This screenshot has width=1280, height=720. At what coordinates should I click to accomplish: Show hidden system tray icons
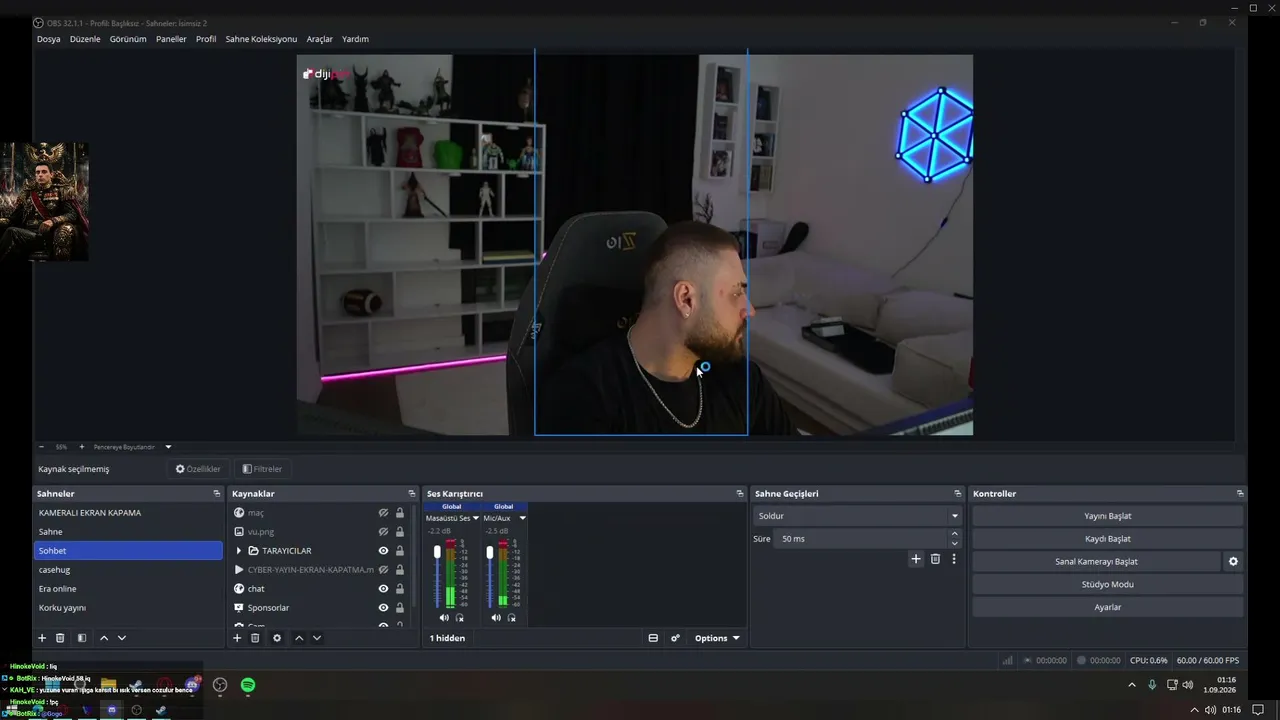[1132, 685]
